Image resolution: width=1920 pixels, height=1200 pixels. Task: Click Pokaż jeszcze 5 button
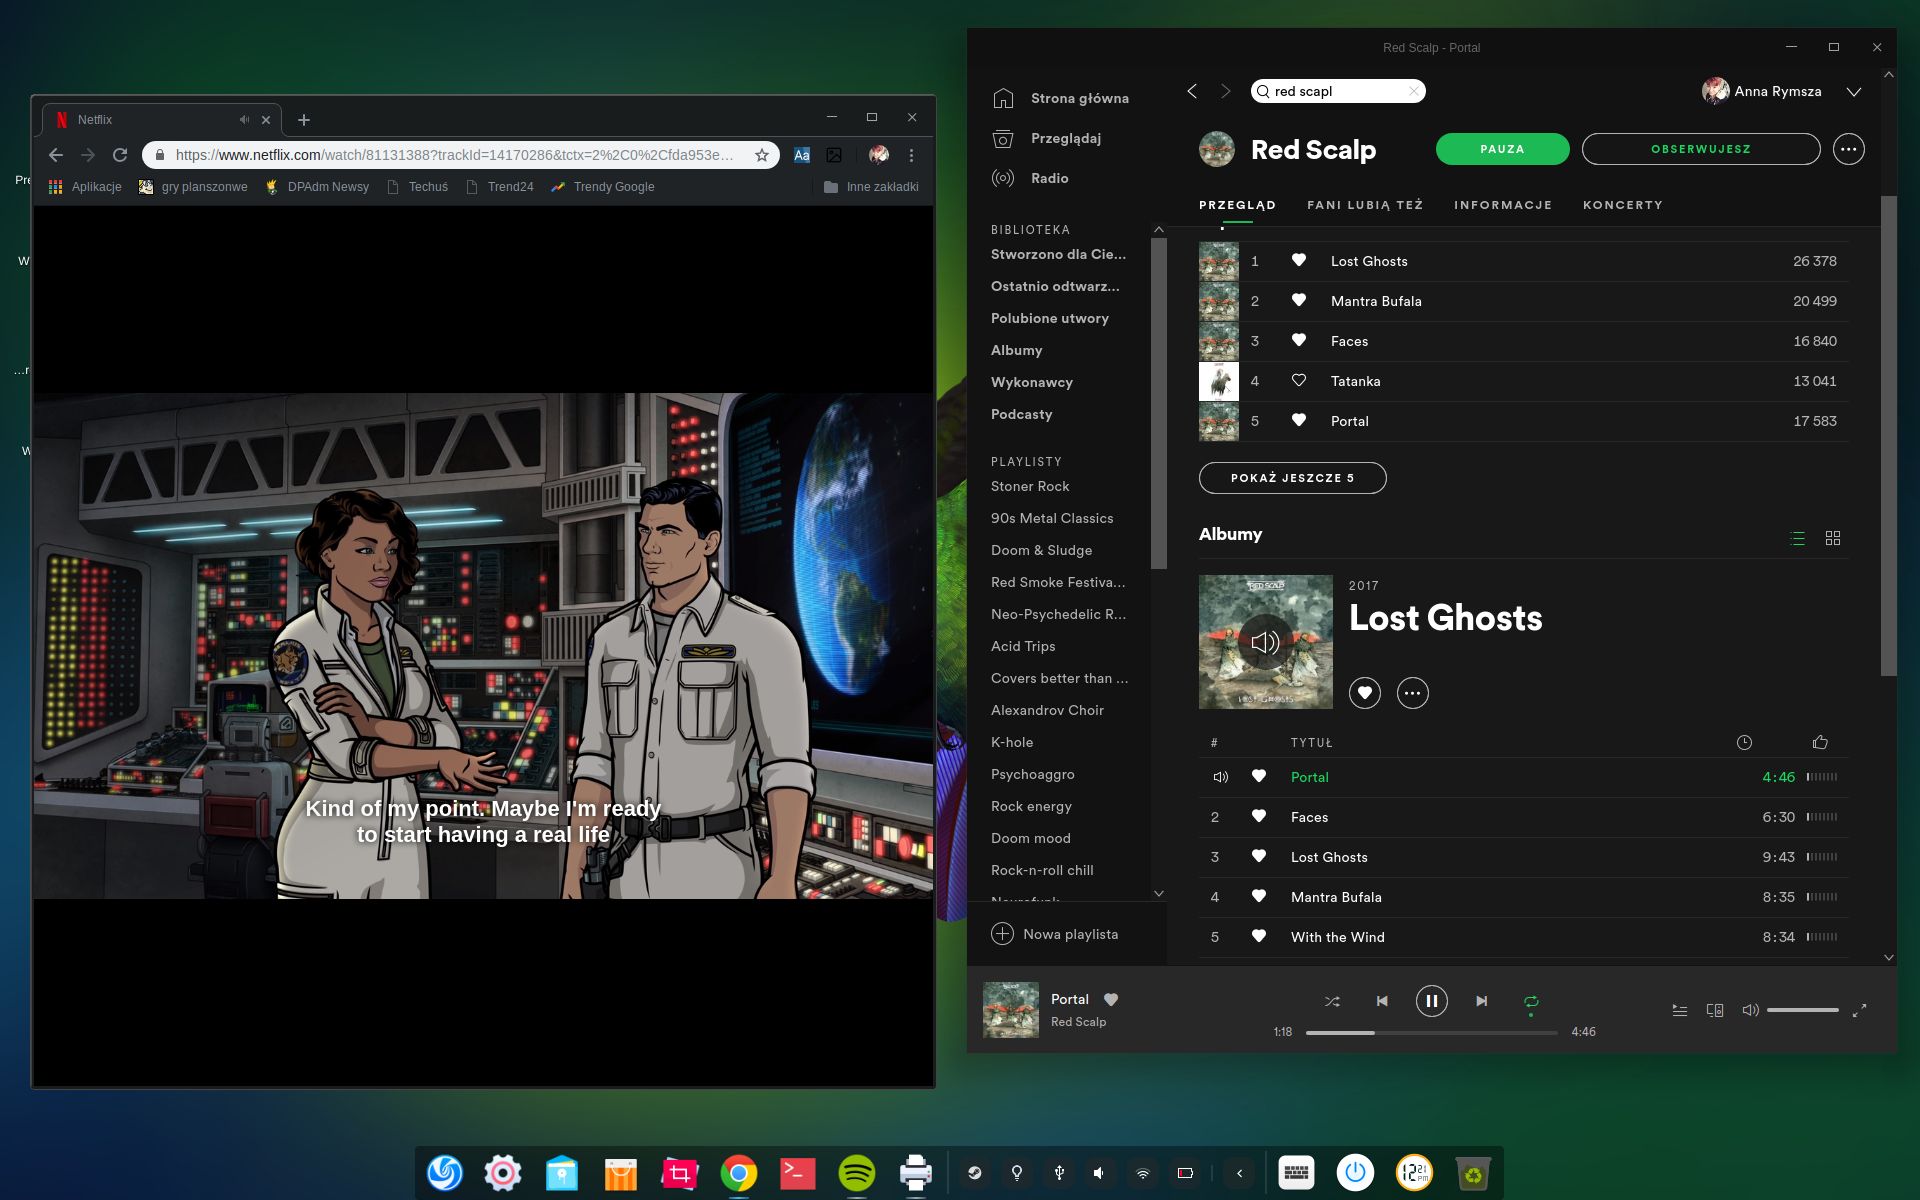pyautogui.click(x=1292, y=478)
